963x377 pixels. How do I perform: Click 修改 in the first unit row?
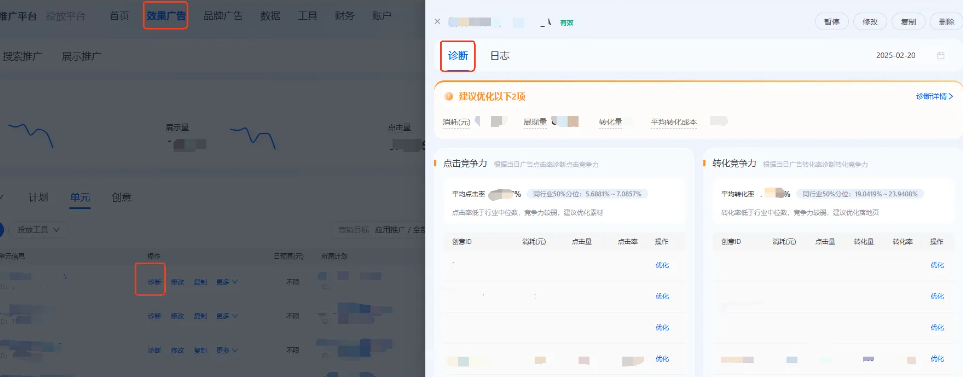point(177,282)
